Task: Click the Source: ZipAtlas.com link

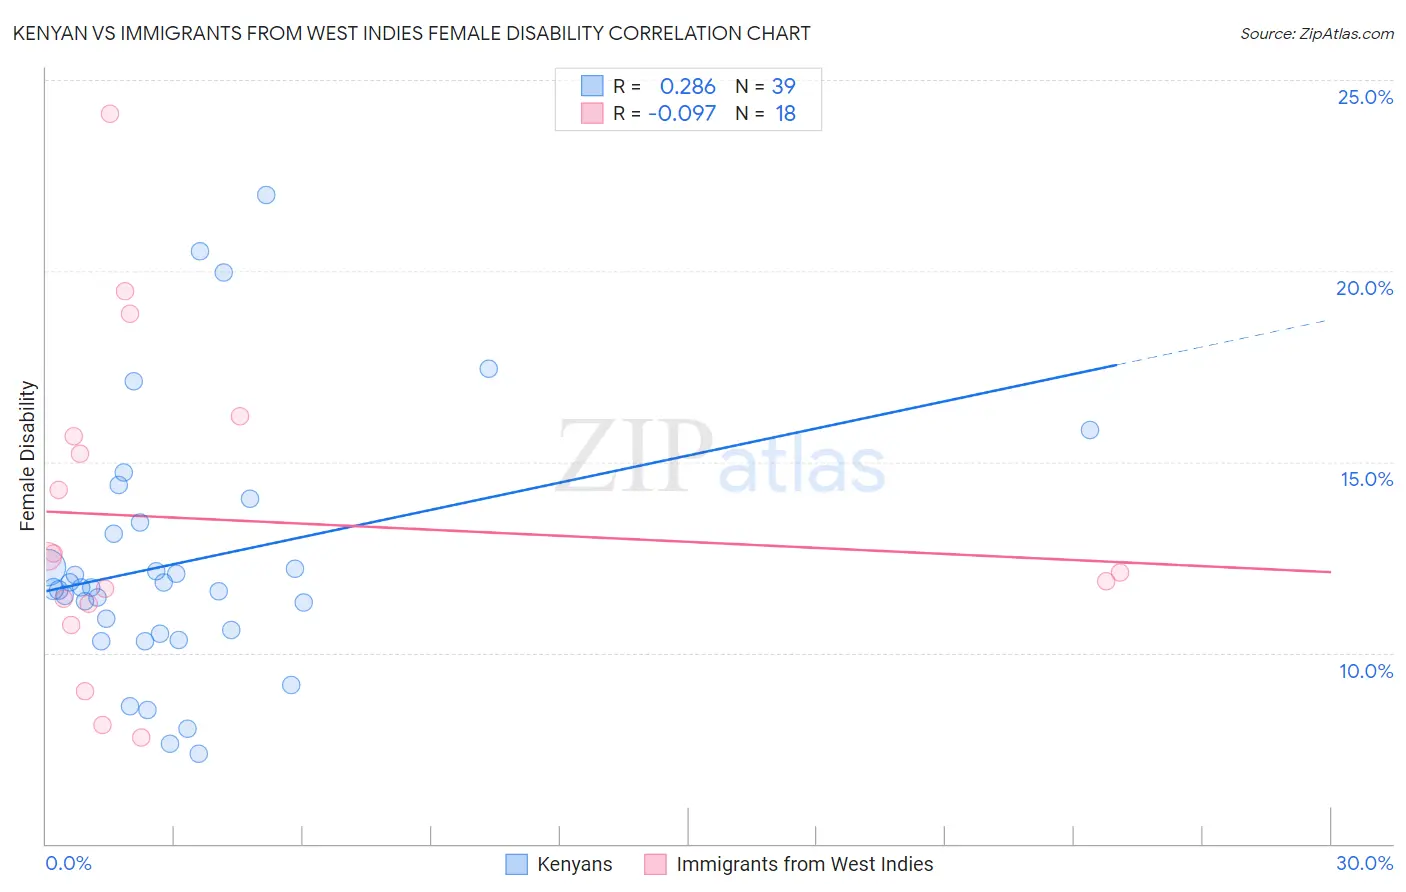Action: tap(1317, 34)
